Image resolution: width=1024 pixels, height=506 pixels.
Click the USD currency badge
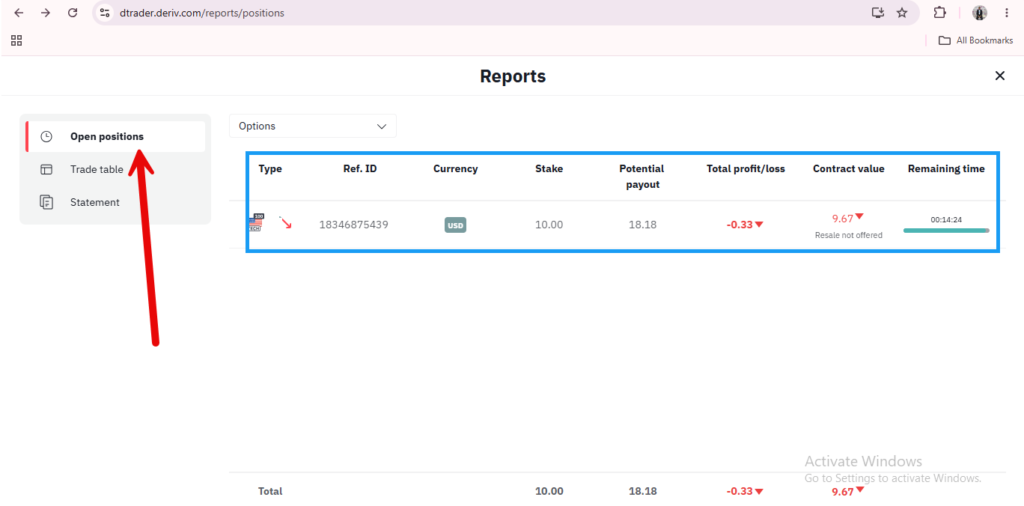tap(455, 225)
